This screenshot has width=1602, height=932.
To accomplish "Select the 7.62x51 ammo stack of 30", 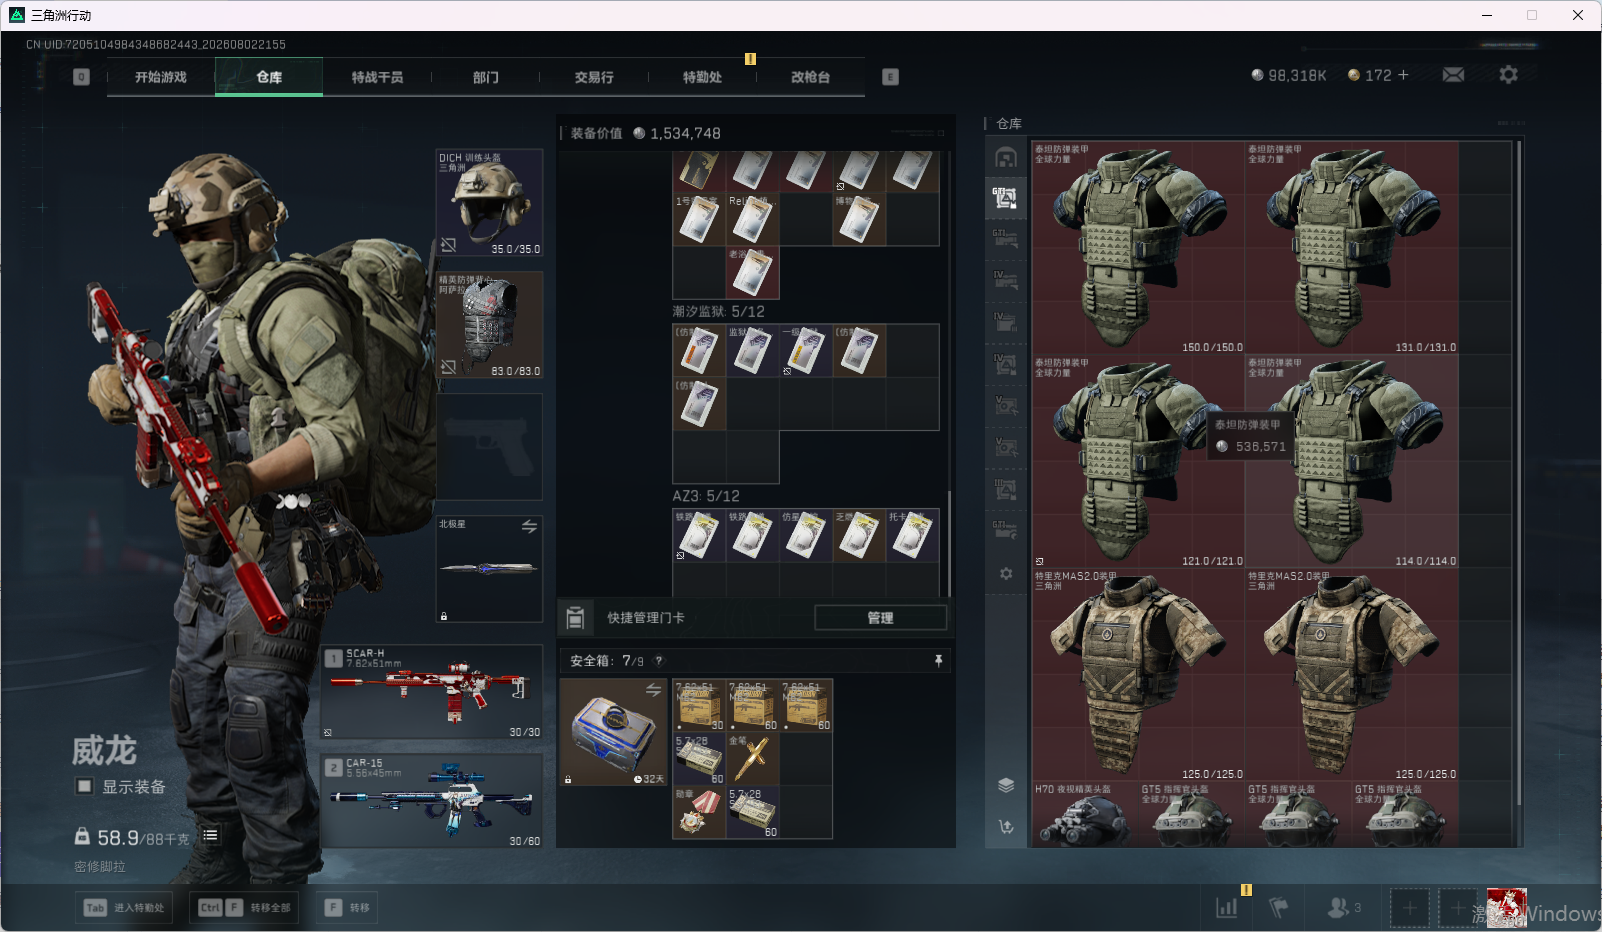I will (x=699, y=705).
